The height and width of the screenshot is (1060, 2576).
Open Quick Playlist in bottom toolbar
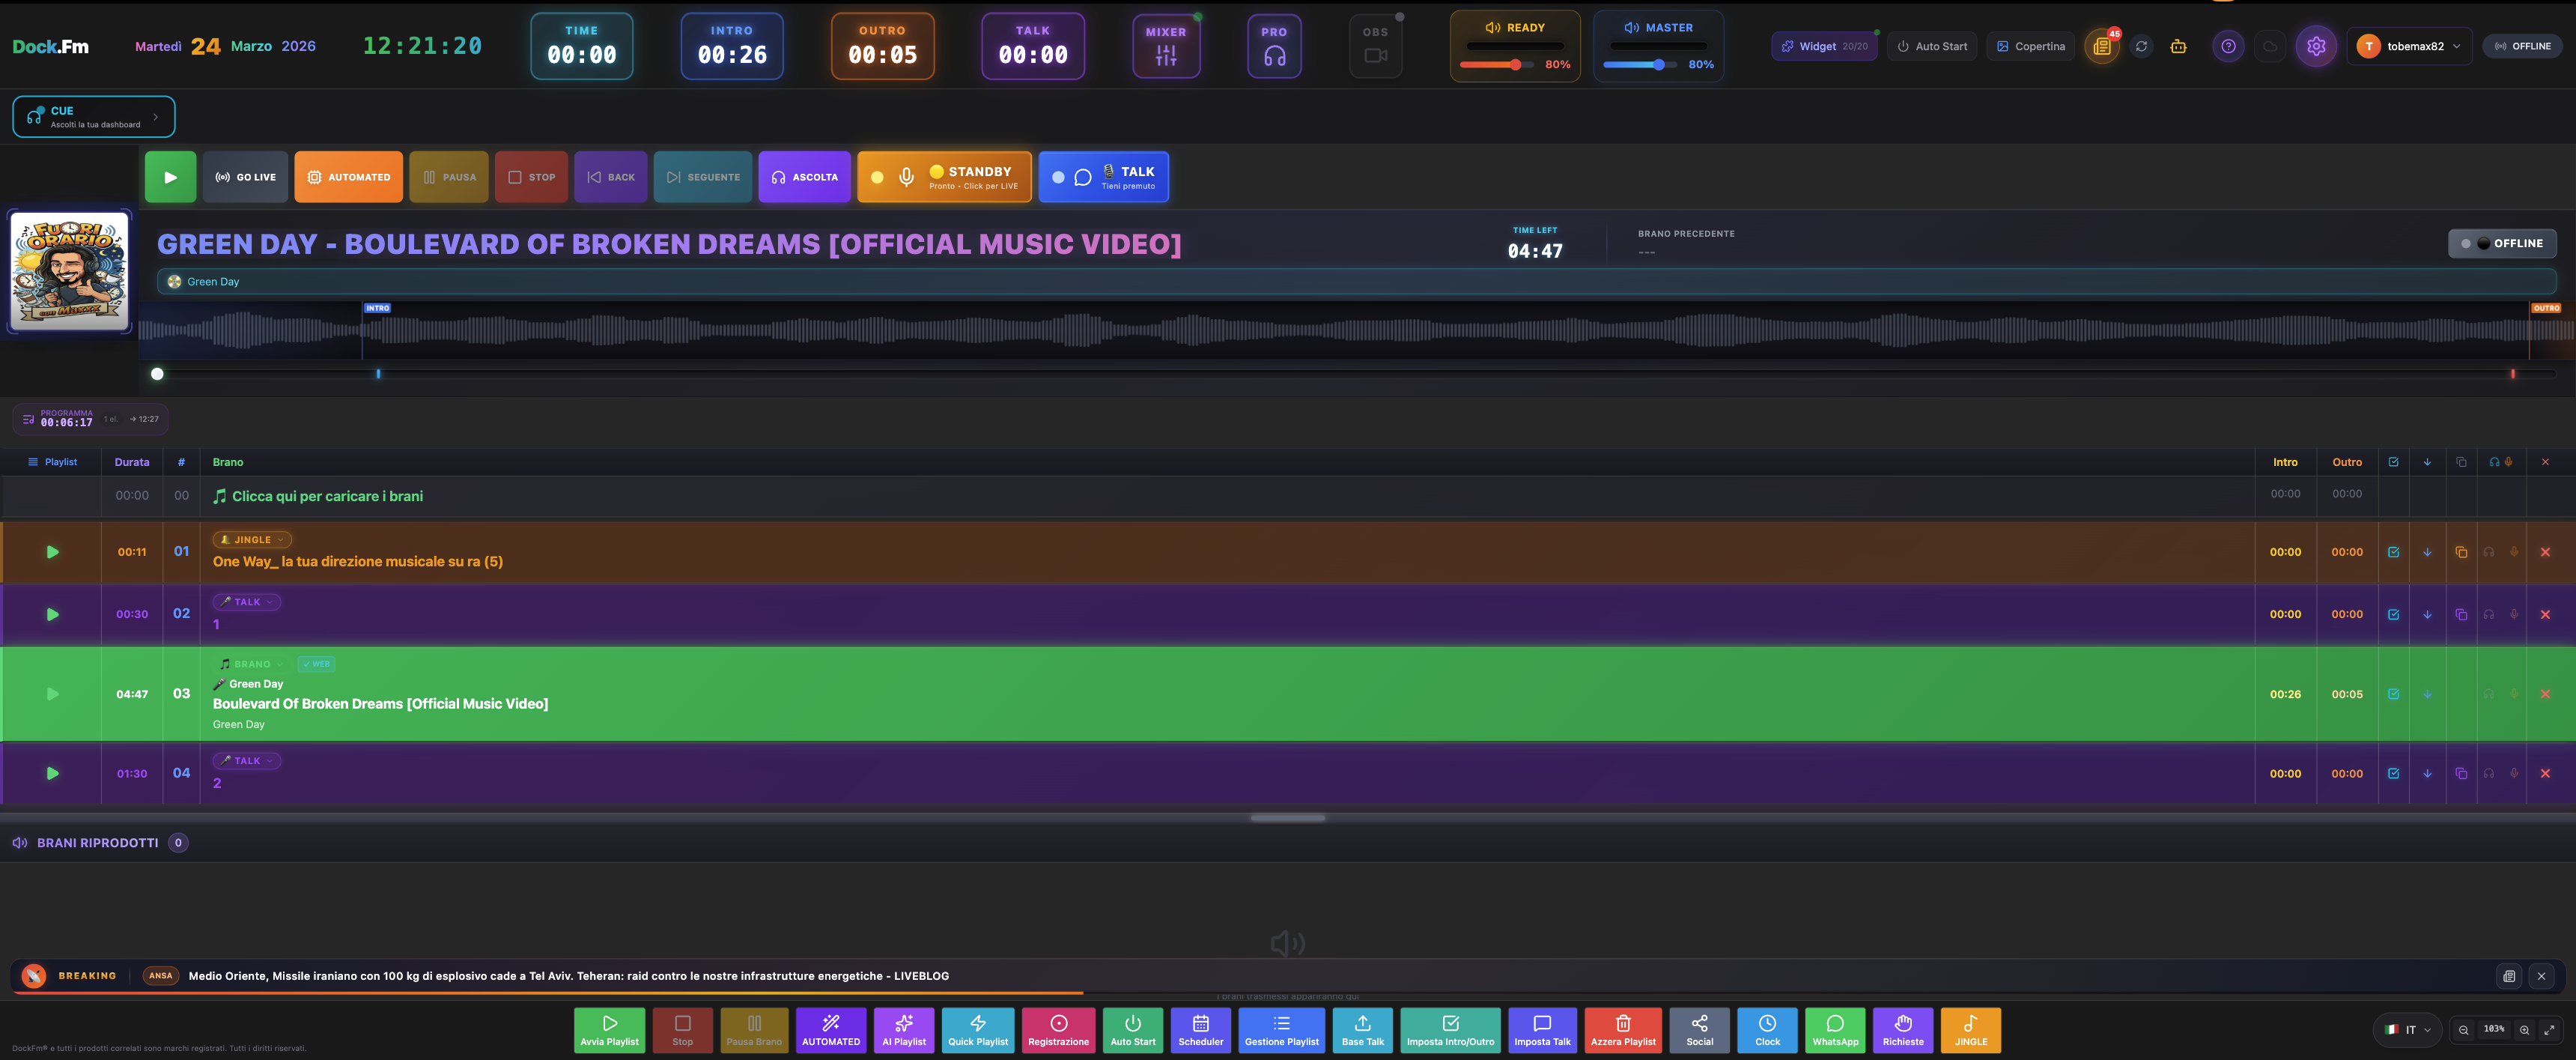tap(978, 1030)
